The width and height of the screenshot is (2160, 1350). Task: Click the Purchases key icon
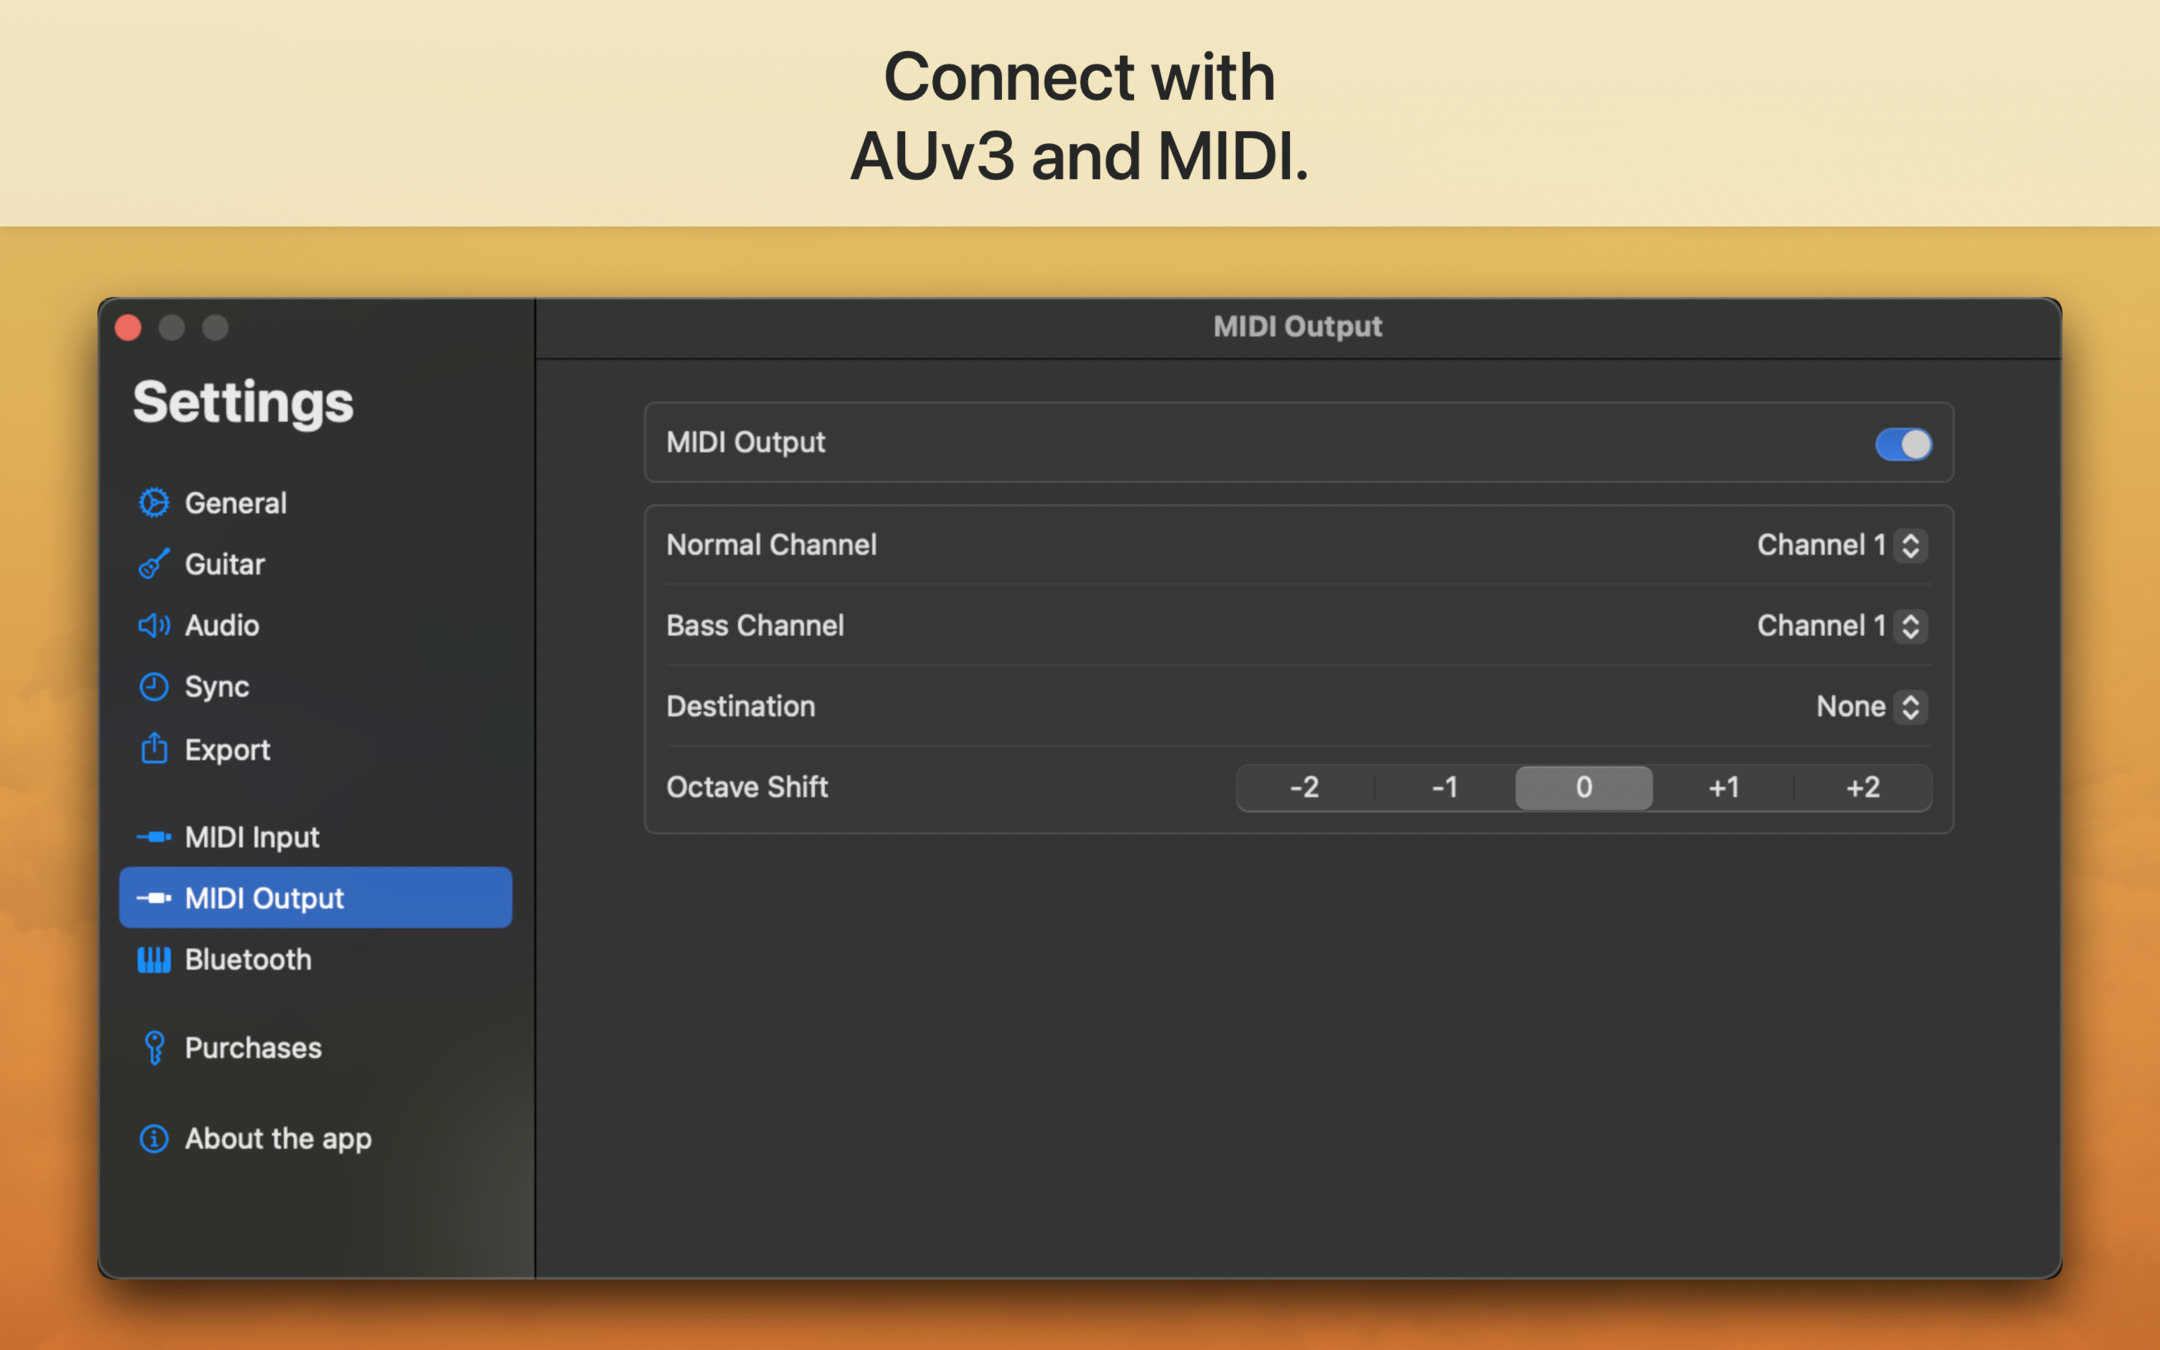click(x=153, y=1048)
